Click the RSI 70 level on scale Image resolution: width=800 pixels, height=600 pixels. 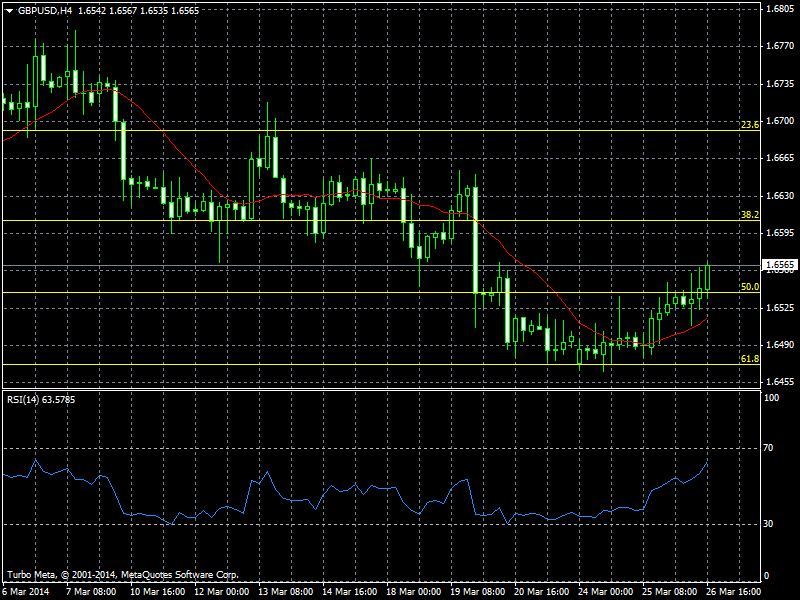tap(769, 448)
